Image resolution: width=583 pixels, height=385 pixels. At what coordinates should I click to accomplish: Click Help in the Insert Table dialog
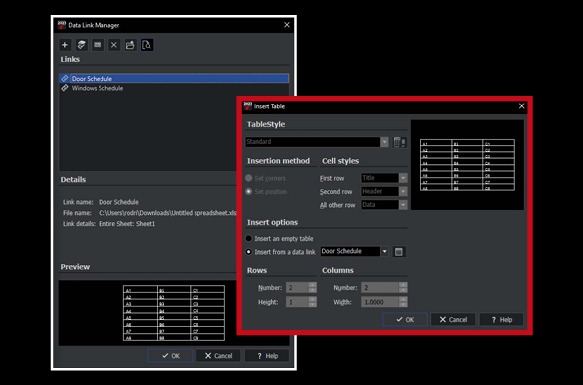(x=501, y=320)
